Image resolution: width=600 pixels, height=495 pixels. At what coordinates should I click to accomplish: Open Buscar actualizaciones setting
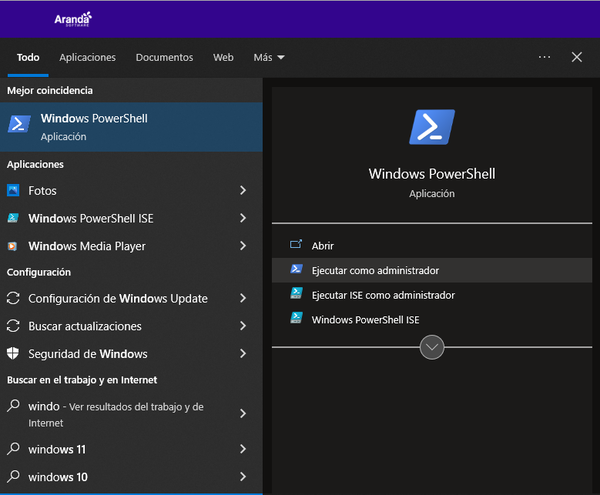tap(131, 326)
